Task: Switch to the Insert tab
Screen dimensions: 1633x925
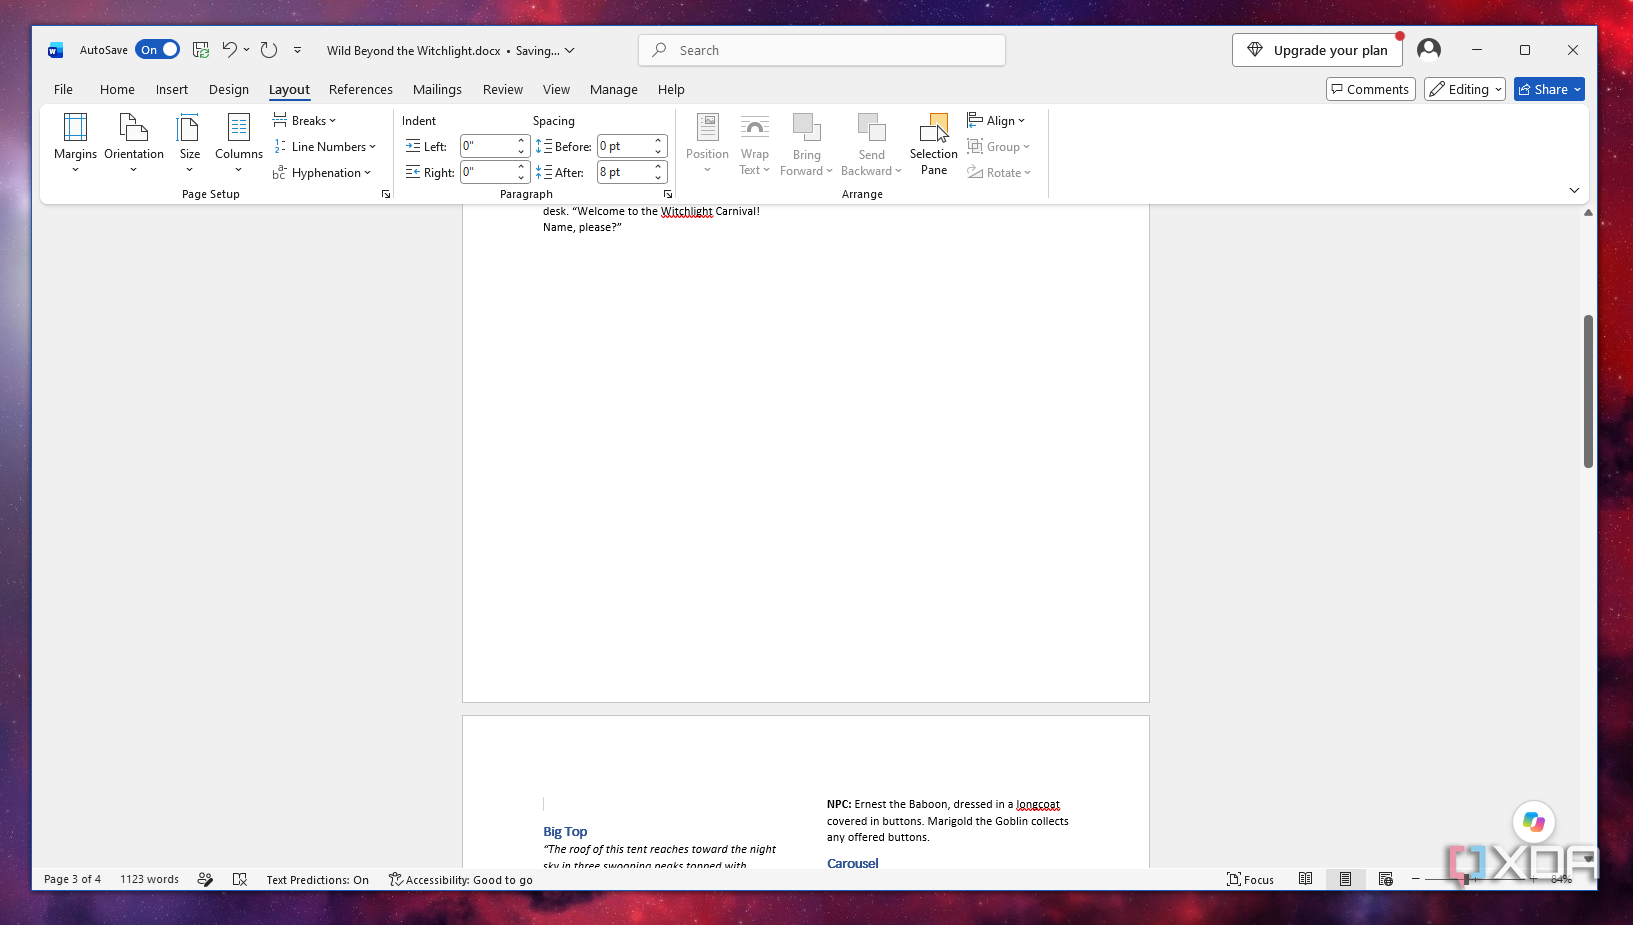Action: coord(172,89)
